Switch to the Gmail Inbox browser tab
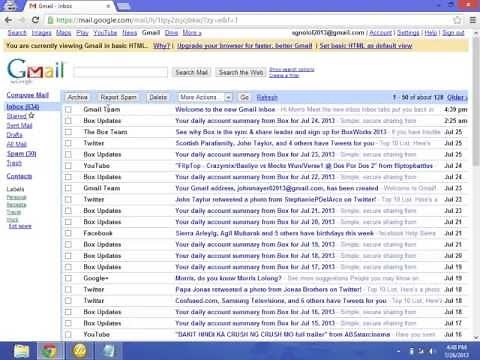Screen dimensions: 480x360 pyautogui.click(x=67, y=6)
